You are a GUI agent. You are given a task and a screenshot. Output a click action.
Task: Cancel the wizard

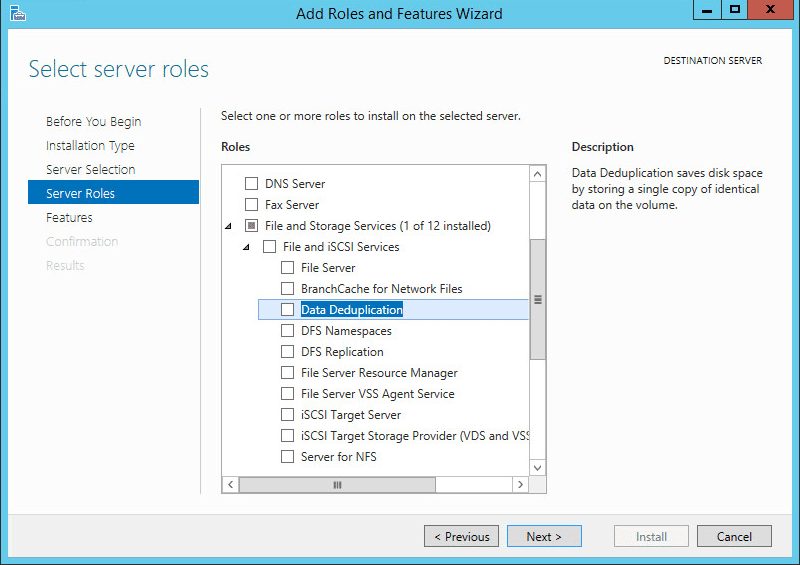pyautogui.click(x=734, y=537)
